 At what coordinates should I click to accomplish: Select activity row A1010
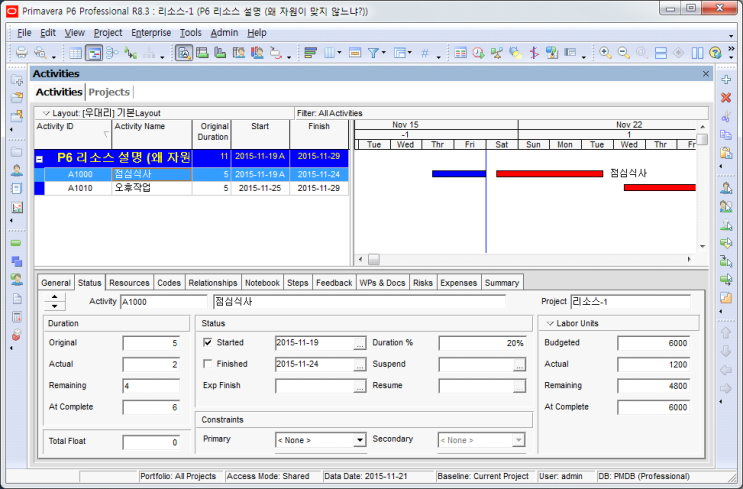click(x=191, y=188)
